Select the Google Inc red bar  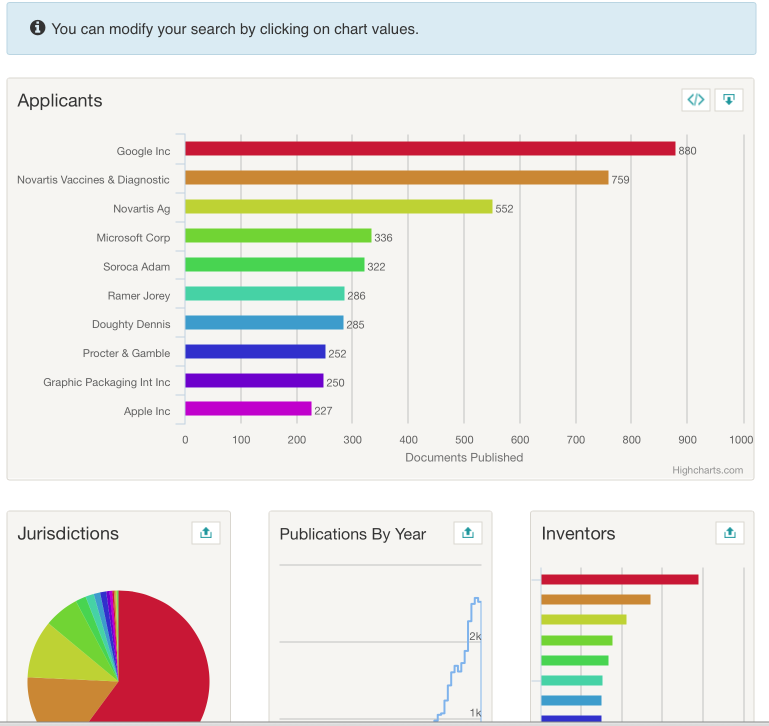pyautogui.click(x=430, y=149)
